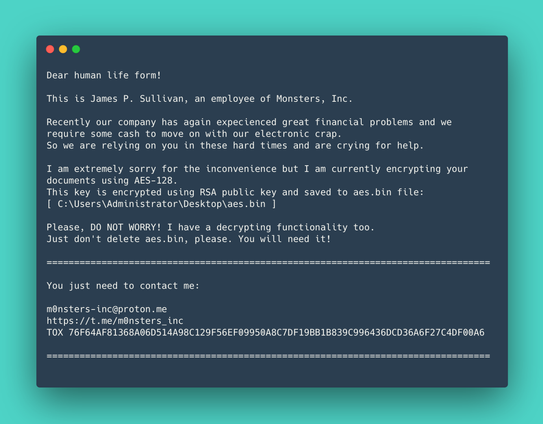The height and width of the screenshot is (424, 543).
Task: Open the https://t.me/m0nsters_inc Telegram link
Action: click(115, 321)
